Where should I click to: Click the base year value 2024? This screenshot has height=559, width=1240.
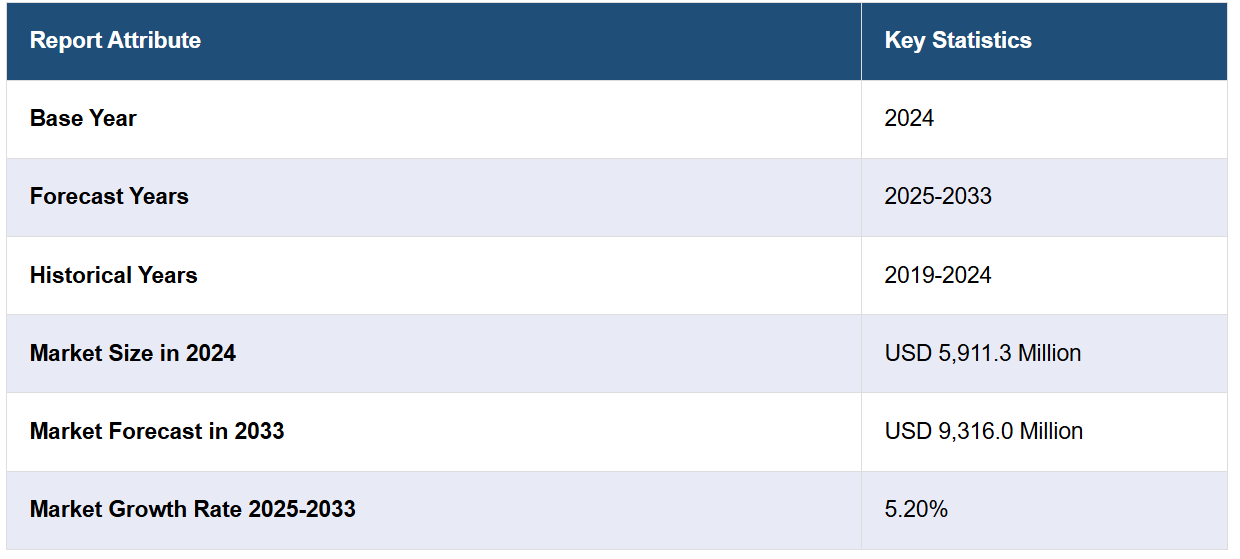pyautogui.click(x=909, y=118)
